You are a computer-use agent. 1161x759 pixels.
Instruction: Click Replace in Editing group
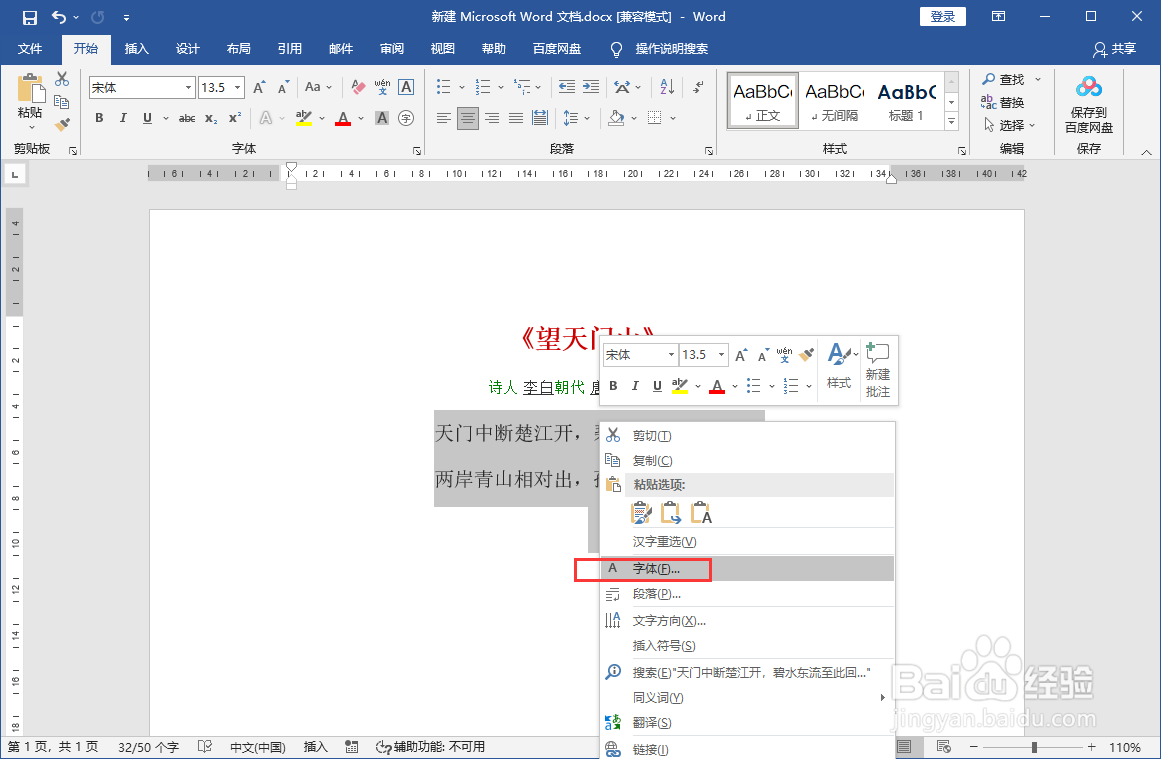tap(1003, 102)
